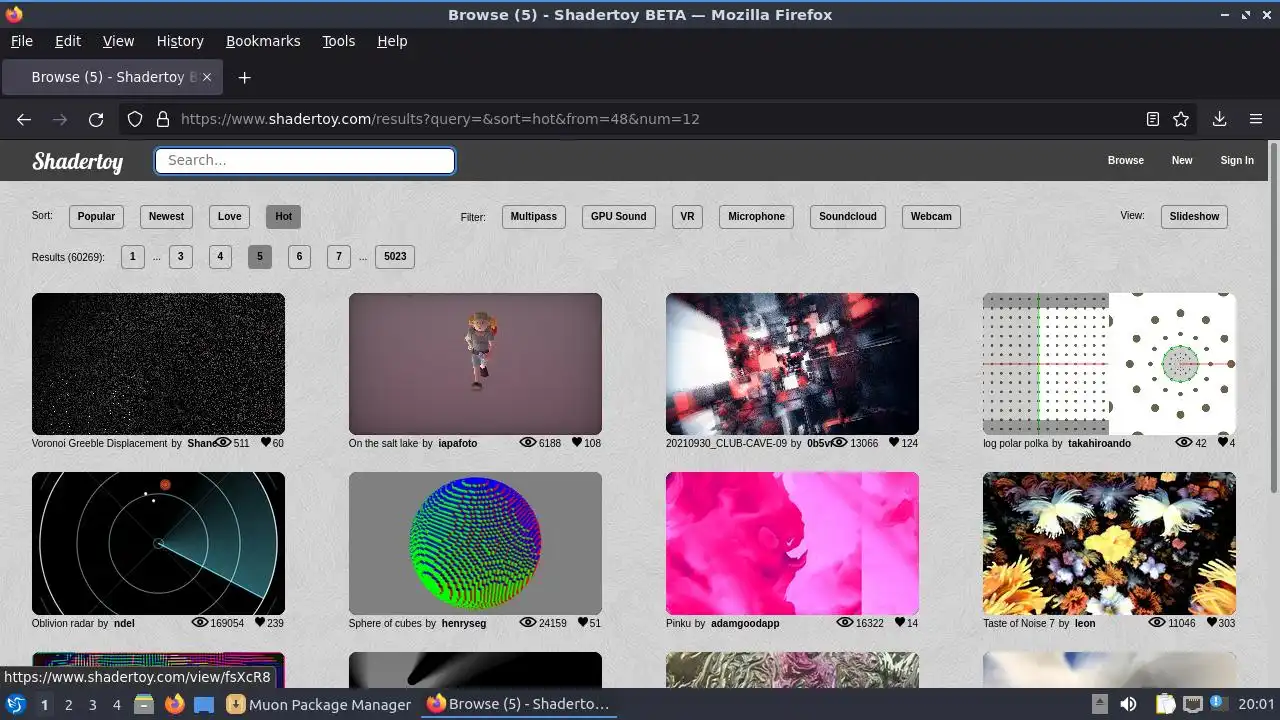Go to results page 1
The width and height of the screenshot is (1280, 720).
coord(132,257)
